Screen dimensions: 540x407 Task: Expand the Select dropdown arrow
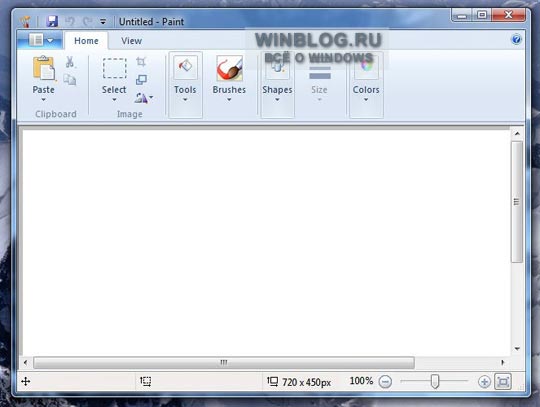(x=114, y=100)
